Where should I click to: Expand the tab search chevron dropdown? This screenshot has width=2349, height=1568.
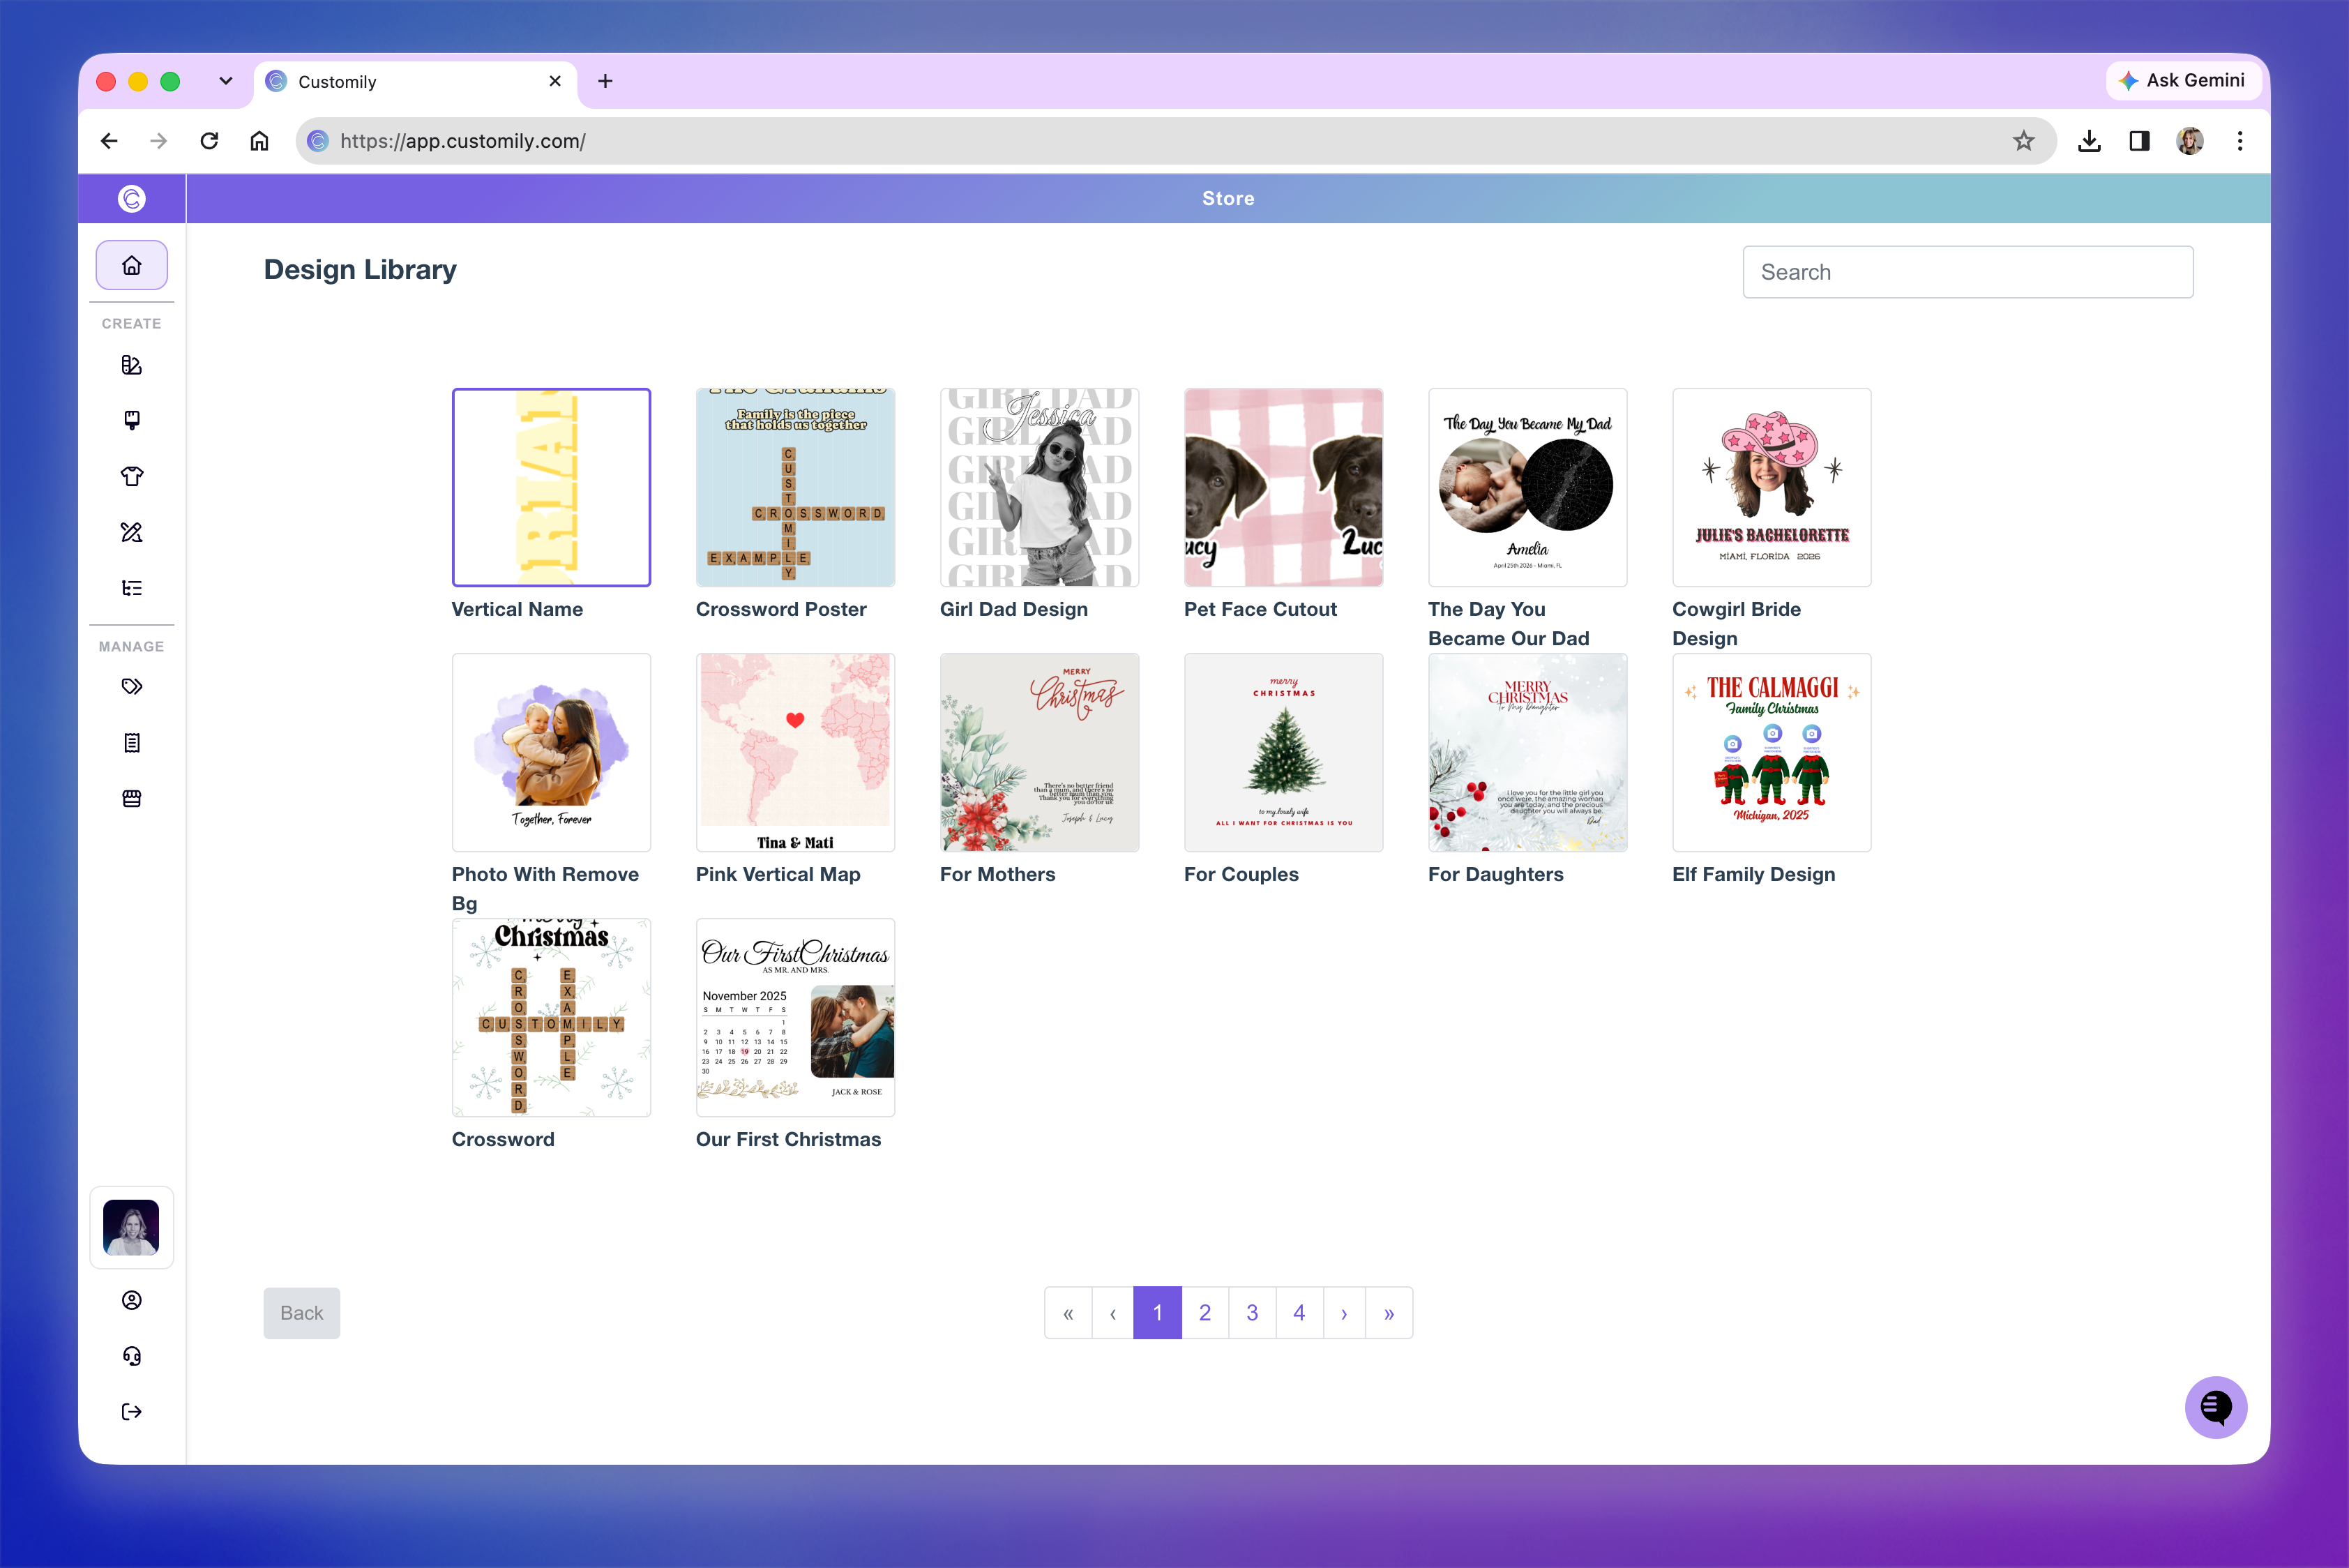[x=226, y=81]
